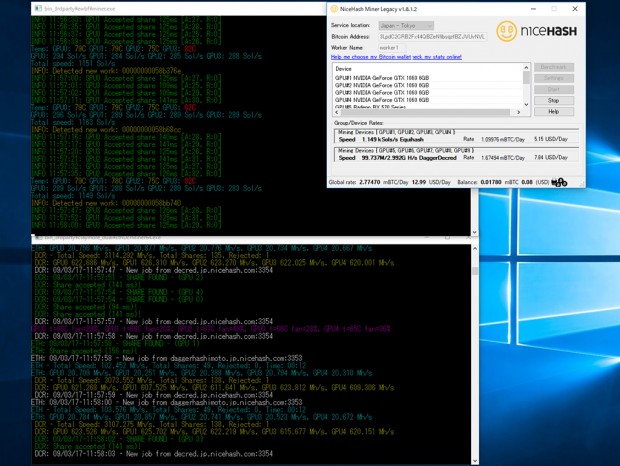Close the NiceHash Miner Legacy window

(x=575, y=9)
